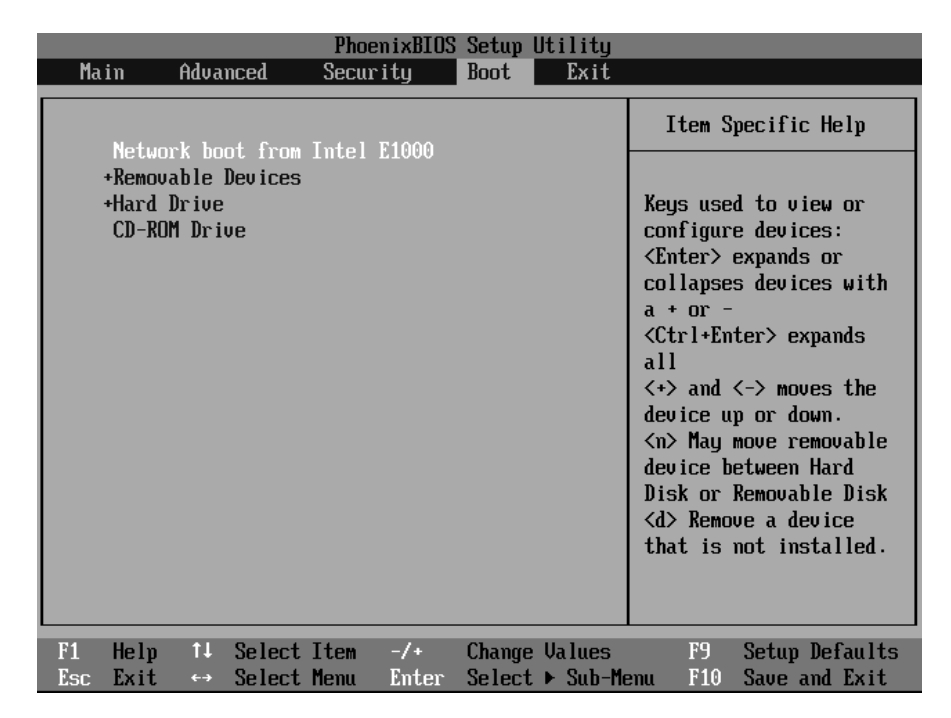Click the Item Specific Help heading
The width and height of the screenshot is (951, 718).
771,126
